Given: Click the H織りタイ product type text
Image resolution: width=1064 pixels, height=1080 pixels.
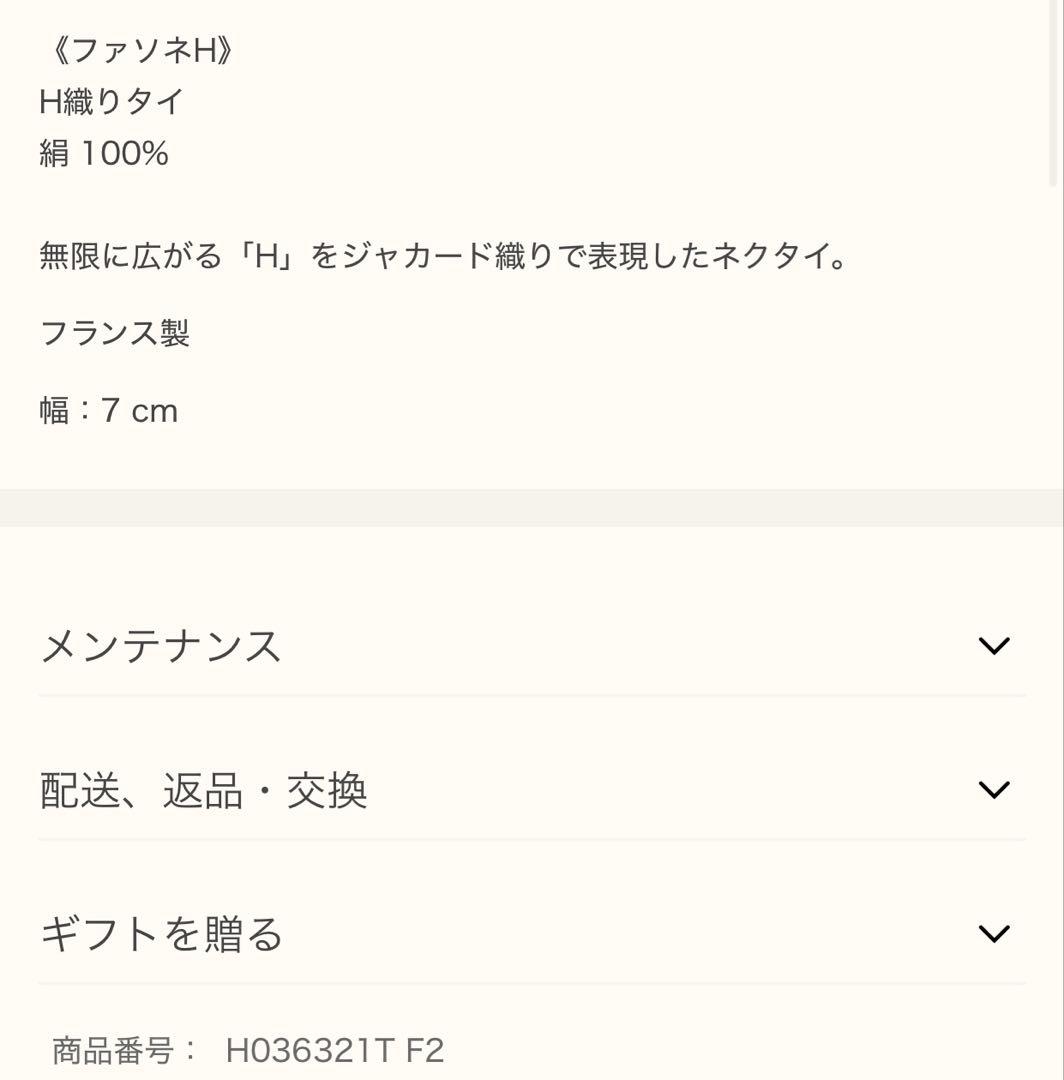Looking at the screenshot, I should point(112,101).
